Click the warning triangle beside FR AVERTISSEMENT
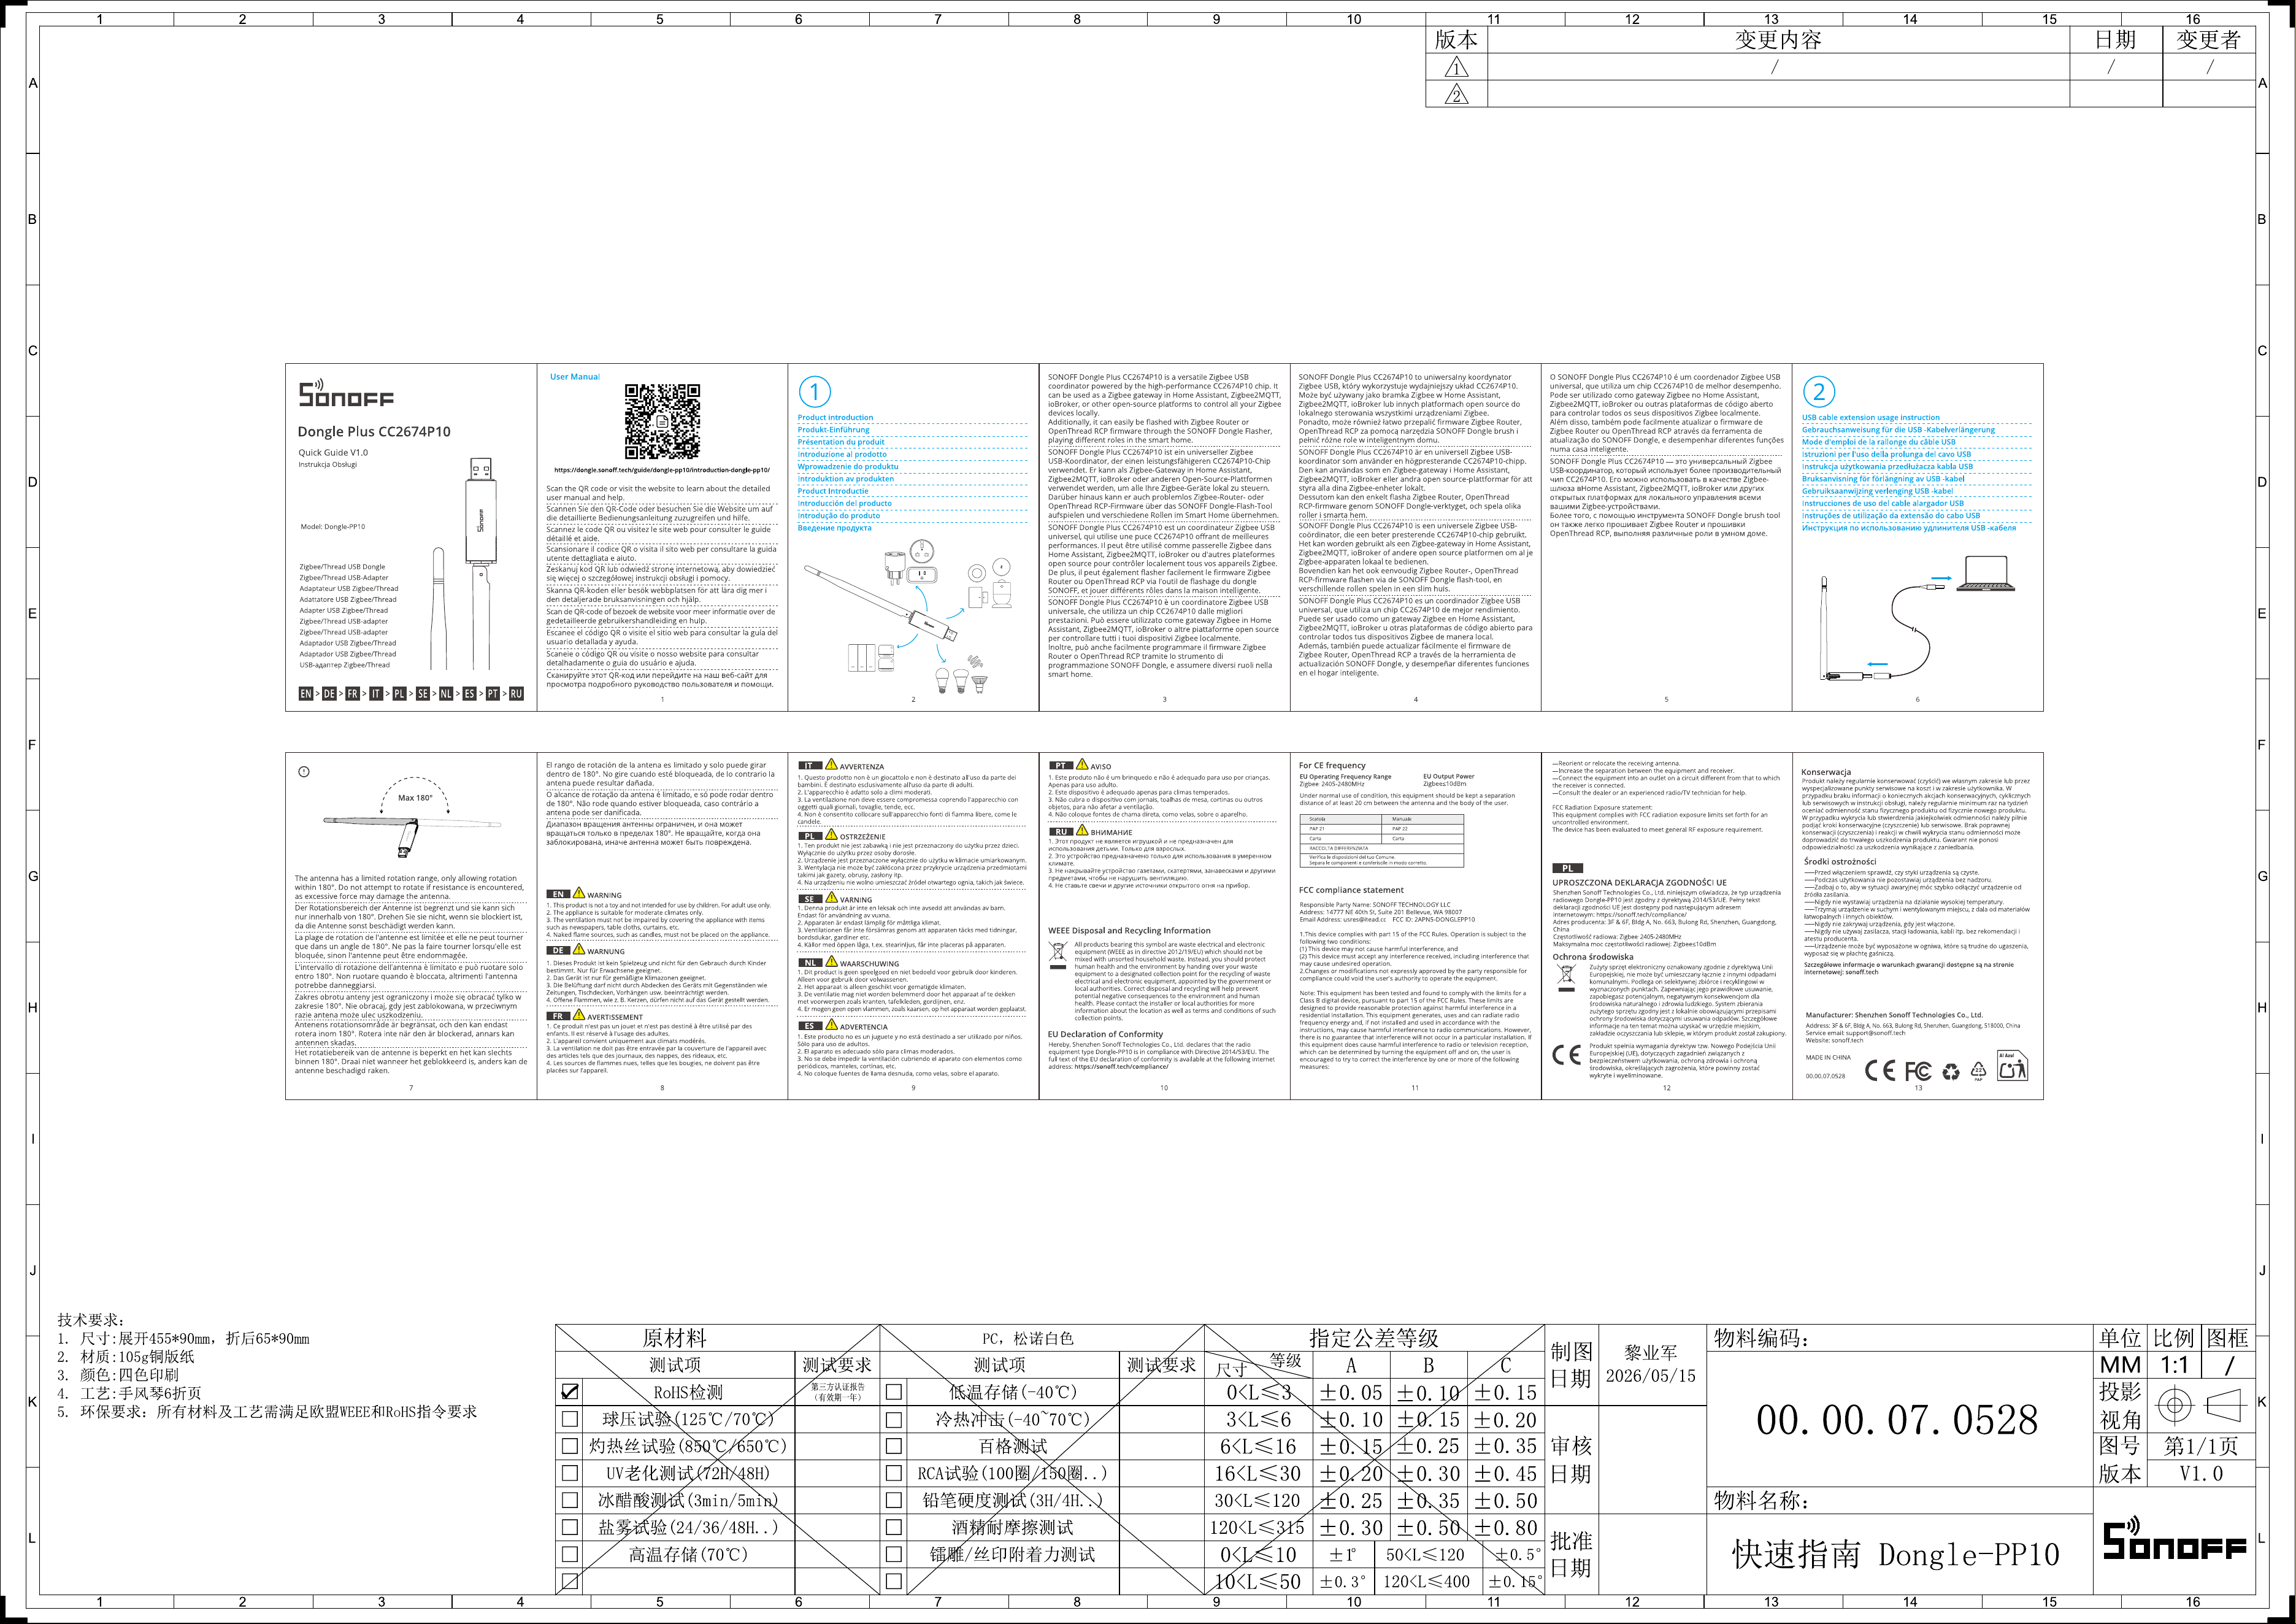The image size is (2296, 1624). (578, 1015)
